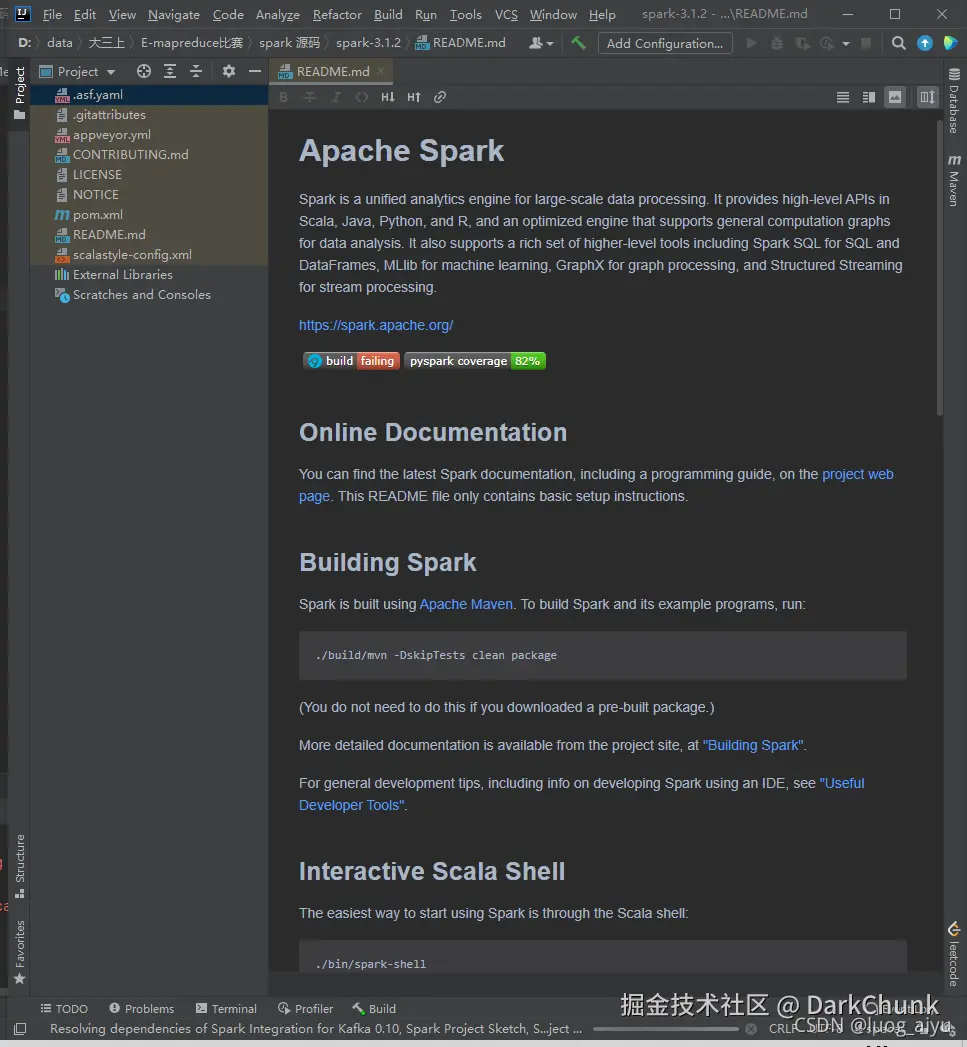The image size is (967, 1047).
Task: Select .asf.yaml in project tree
Action: 150,95
